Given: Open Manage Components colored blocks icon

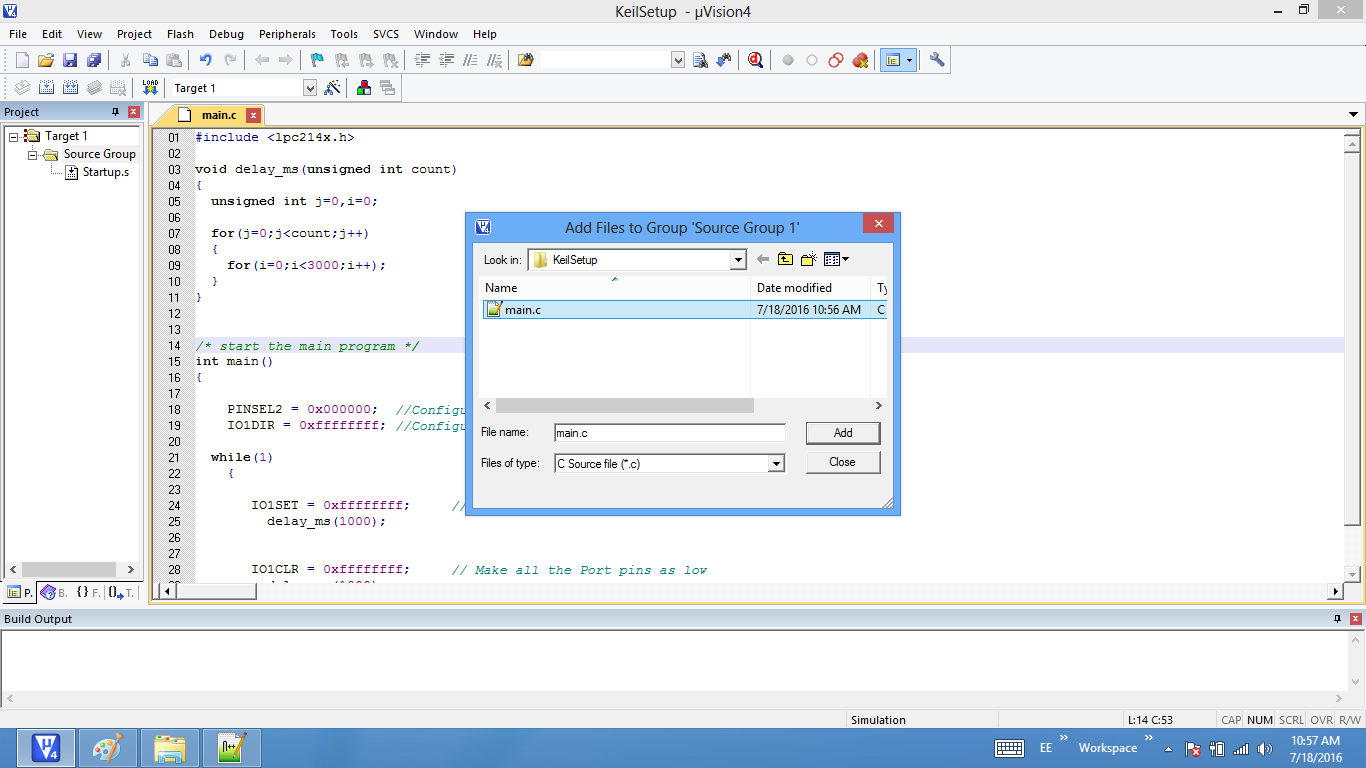Looking at the screenshot, I should [364, 88].
